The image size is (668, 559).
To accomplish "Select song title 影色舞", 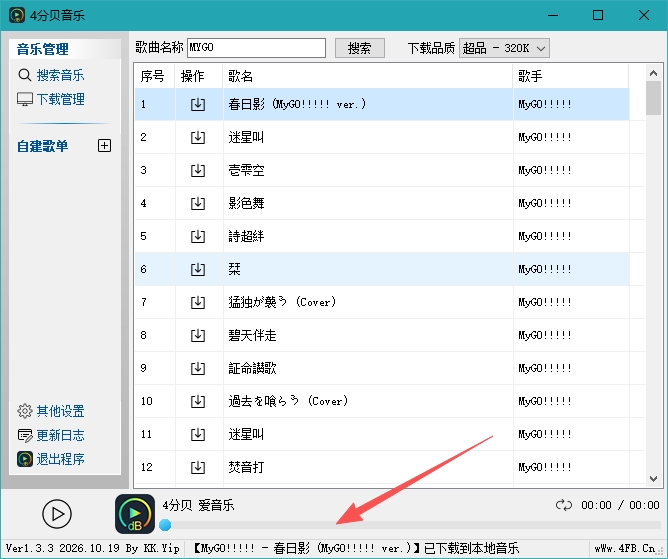I will tap(246, 203).
